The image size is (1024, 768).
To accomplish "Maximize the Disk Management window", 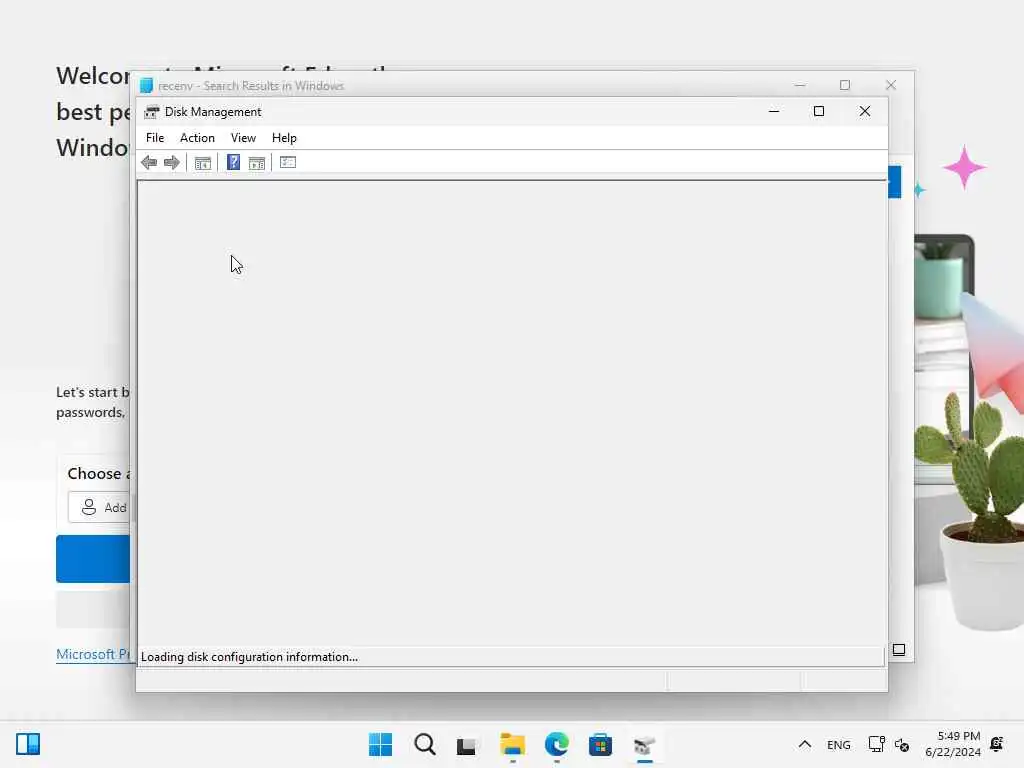I will click(x=819, y=112).
